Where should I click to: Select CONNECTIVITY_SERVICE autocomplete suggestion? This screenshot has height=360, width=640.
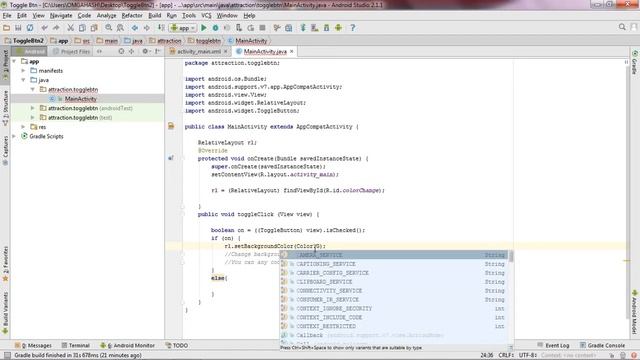[394, 291]
